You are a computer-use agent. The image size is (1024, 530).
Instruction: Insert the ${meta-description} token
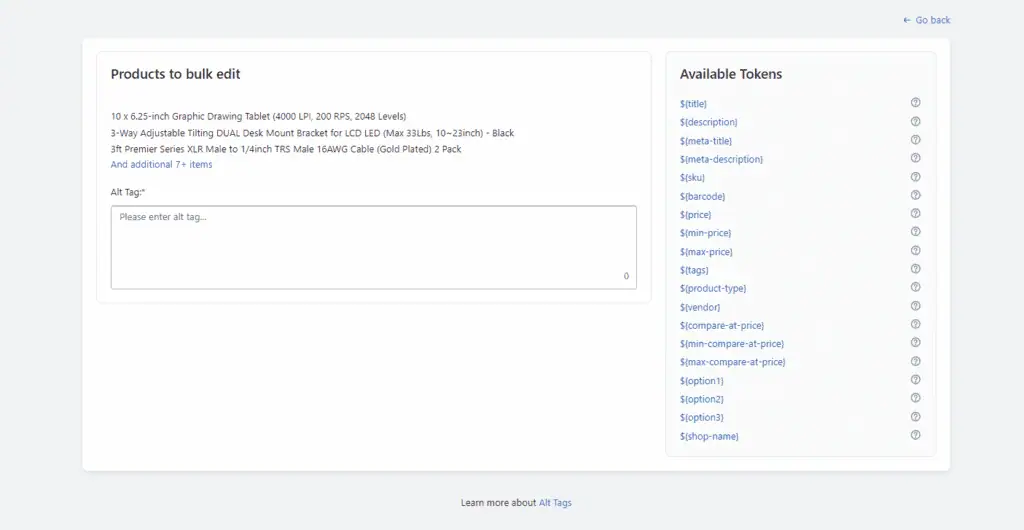click(721, 159)
